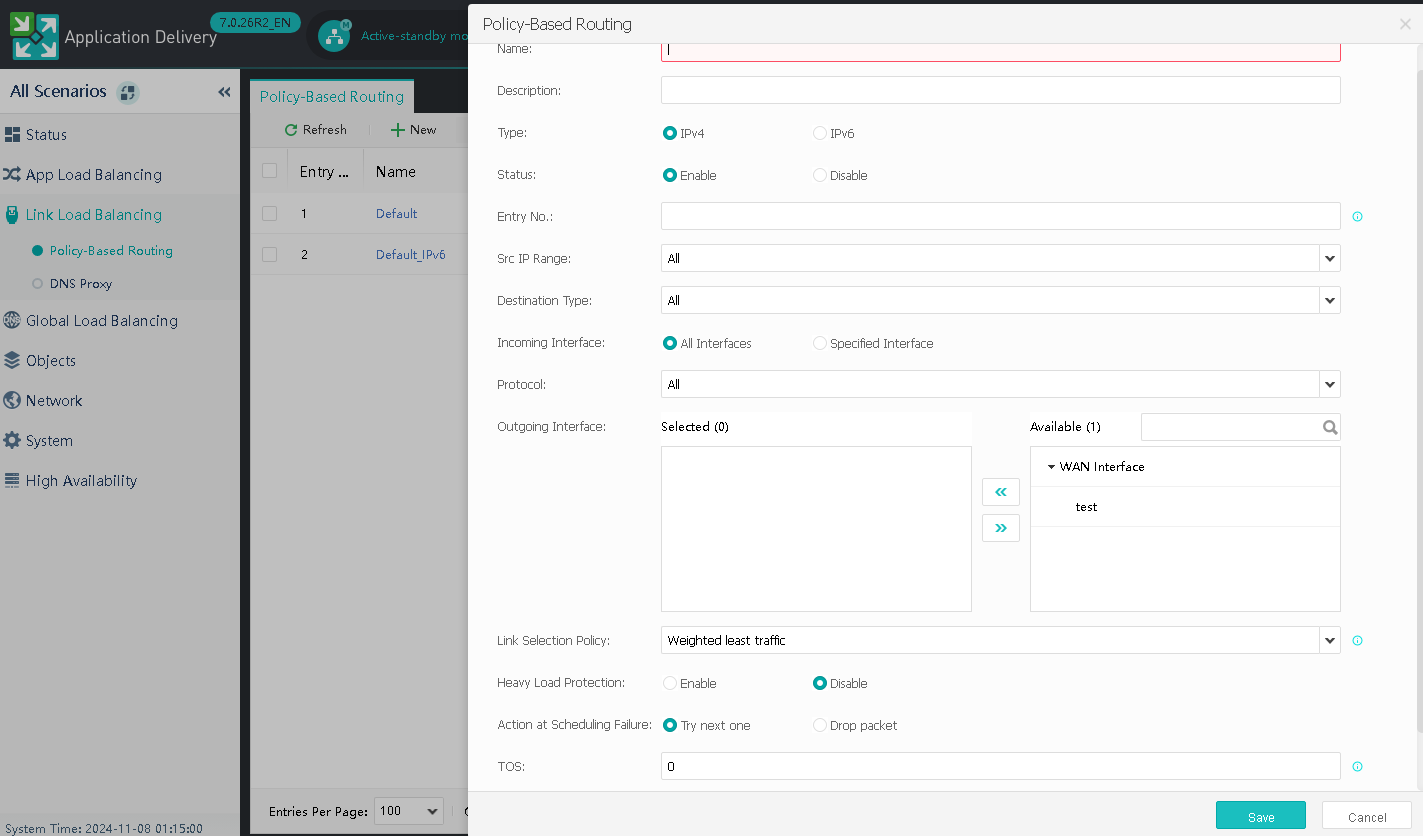This screenshot has height=836, width=1423.
Task: Open DNS Proxy in sidebar
Action: coord(80,284)
